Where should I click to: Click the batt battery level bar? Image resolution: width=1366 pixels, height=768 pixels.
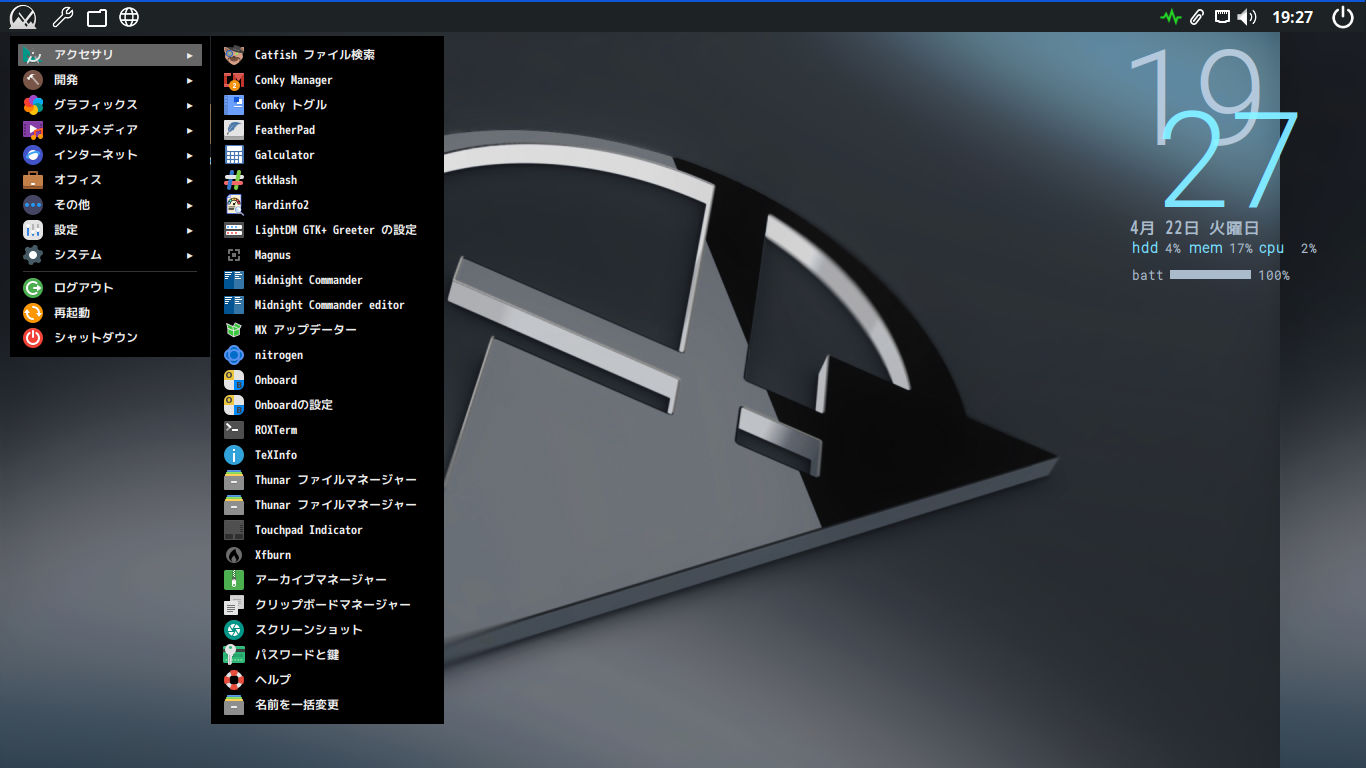(1210, 275)
